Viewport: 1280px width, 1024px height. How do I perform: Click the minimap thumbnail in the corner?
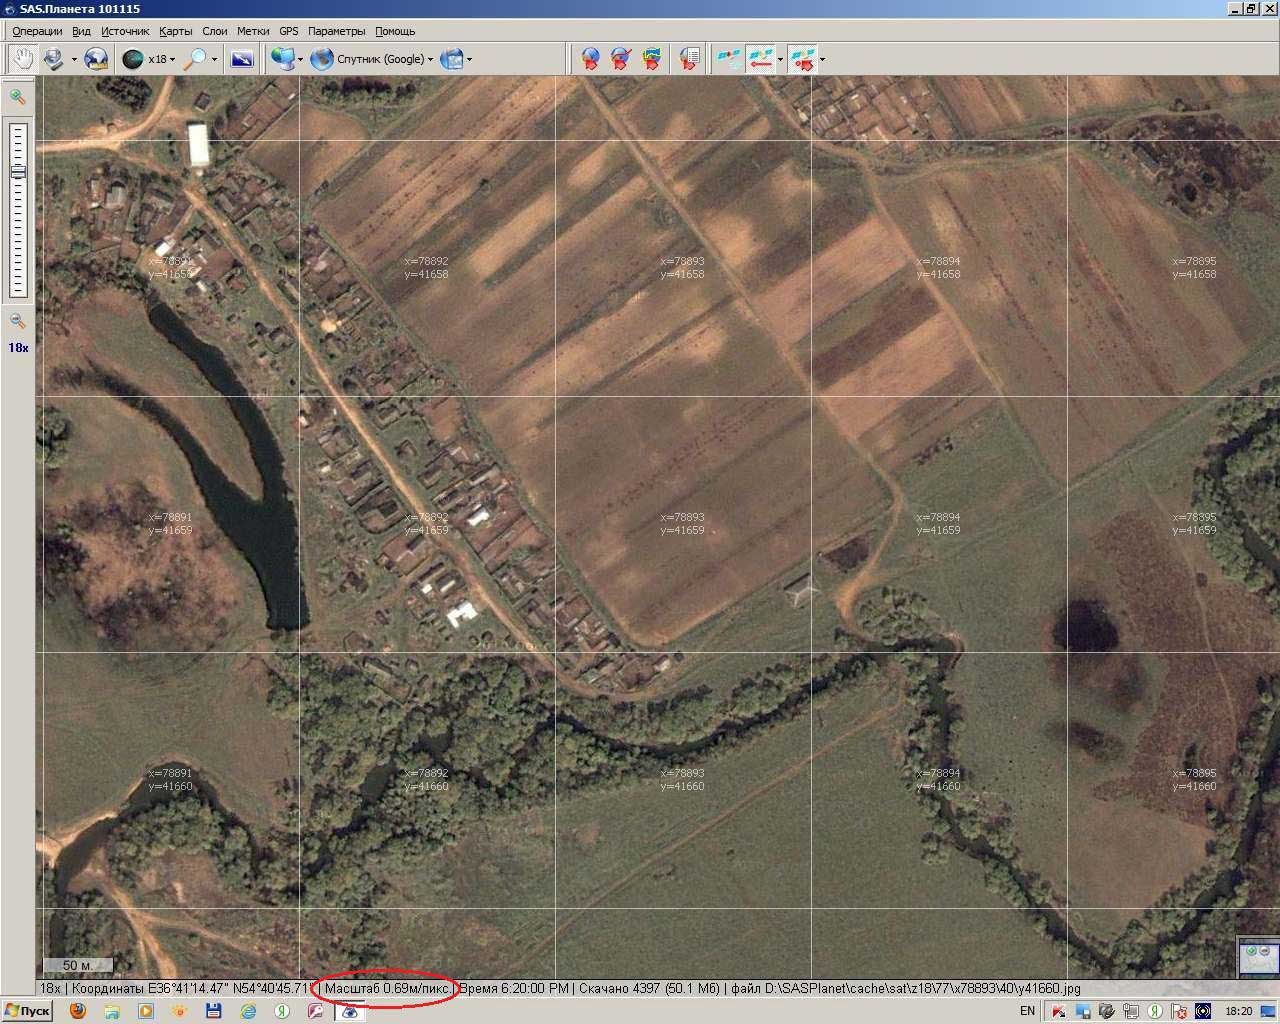click(x=1258, y=958)
